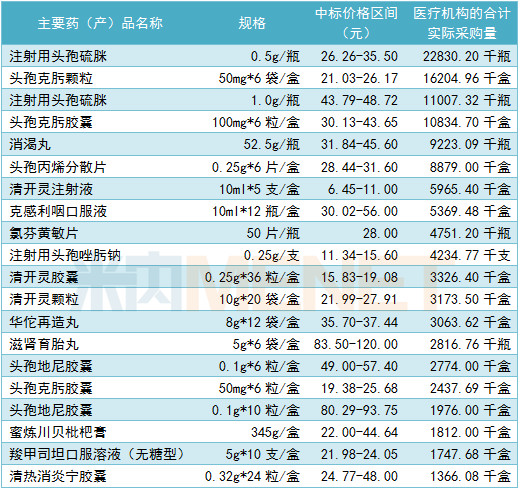
Task: Select the 医疗机构的合计实际采购量 header
Action: 462,23
